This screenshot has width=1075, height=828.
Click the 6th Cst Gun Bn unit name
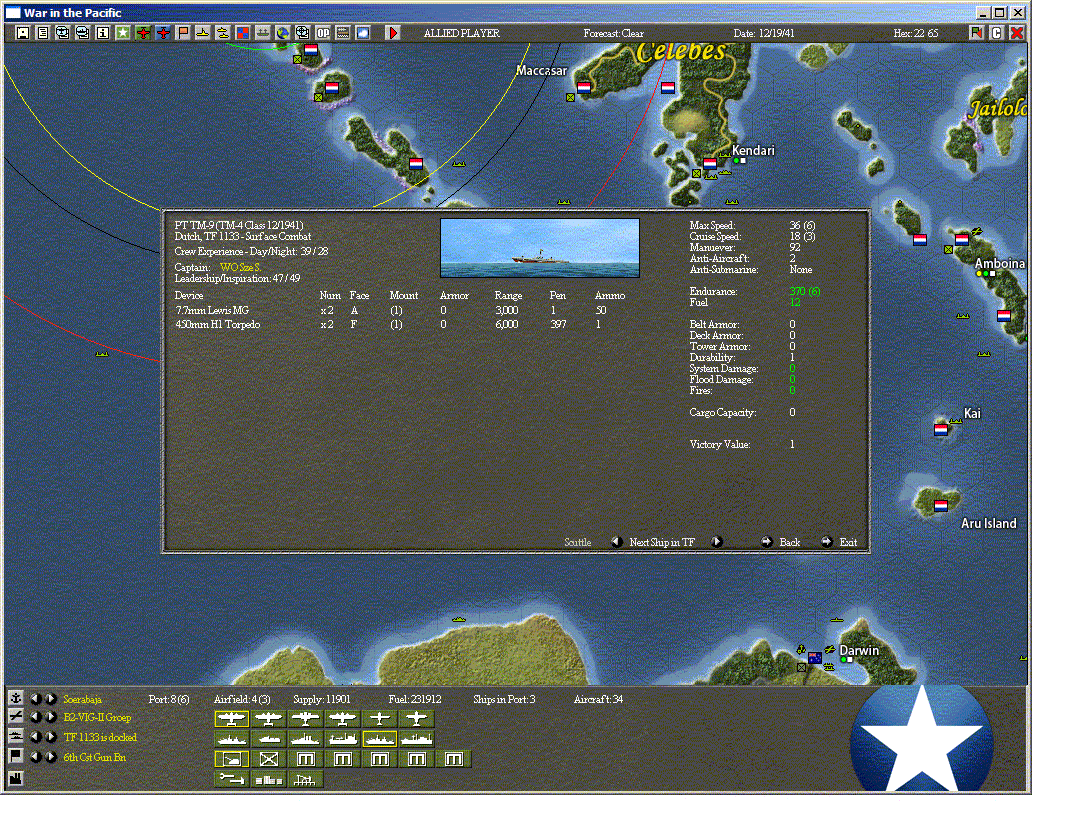pyautogui.click(x=95, y=757)
